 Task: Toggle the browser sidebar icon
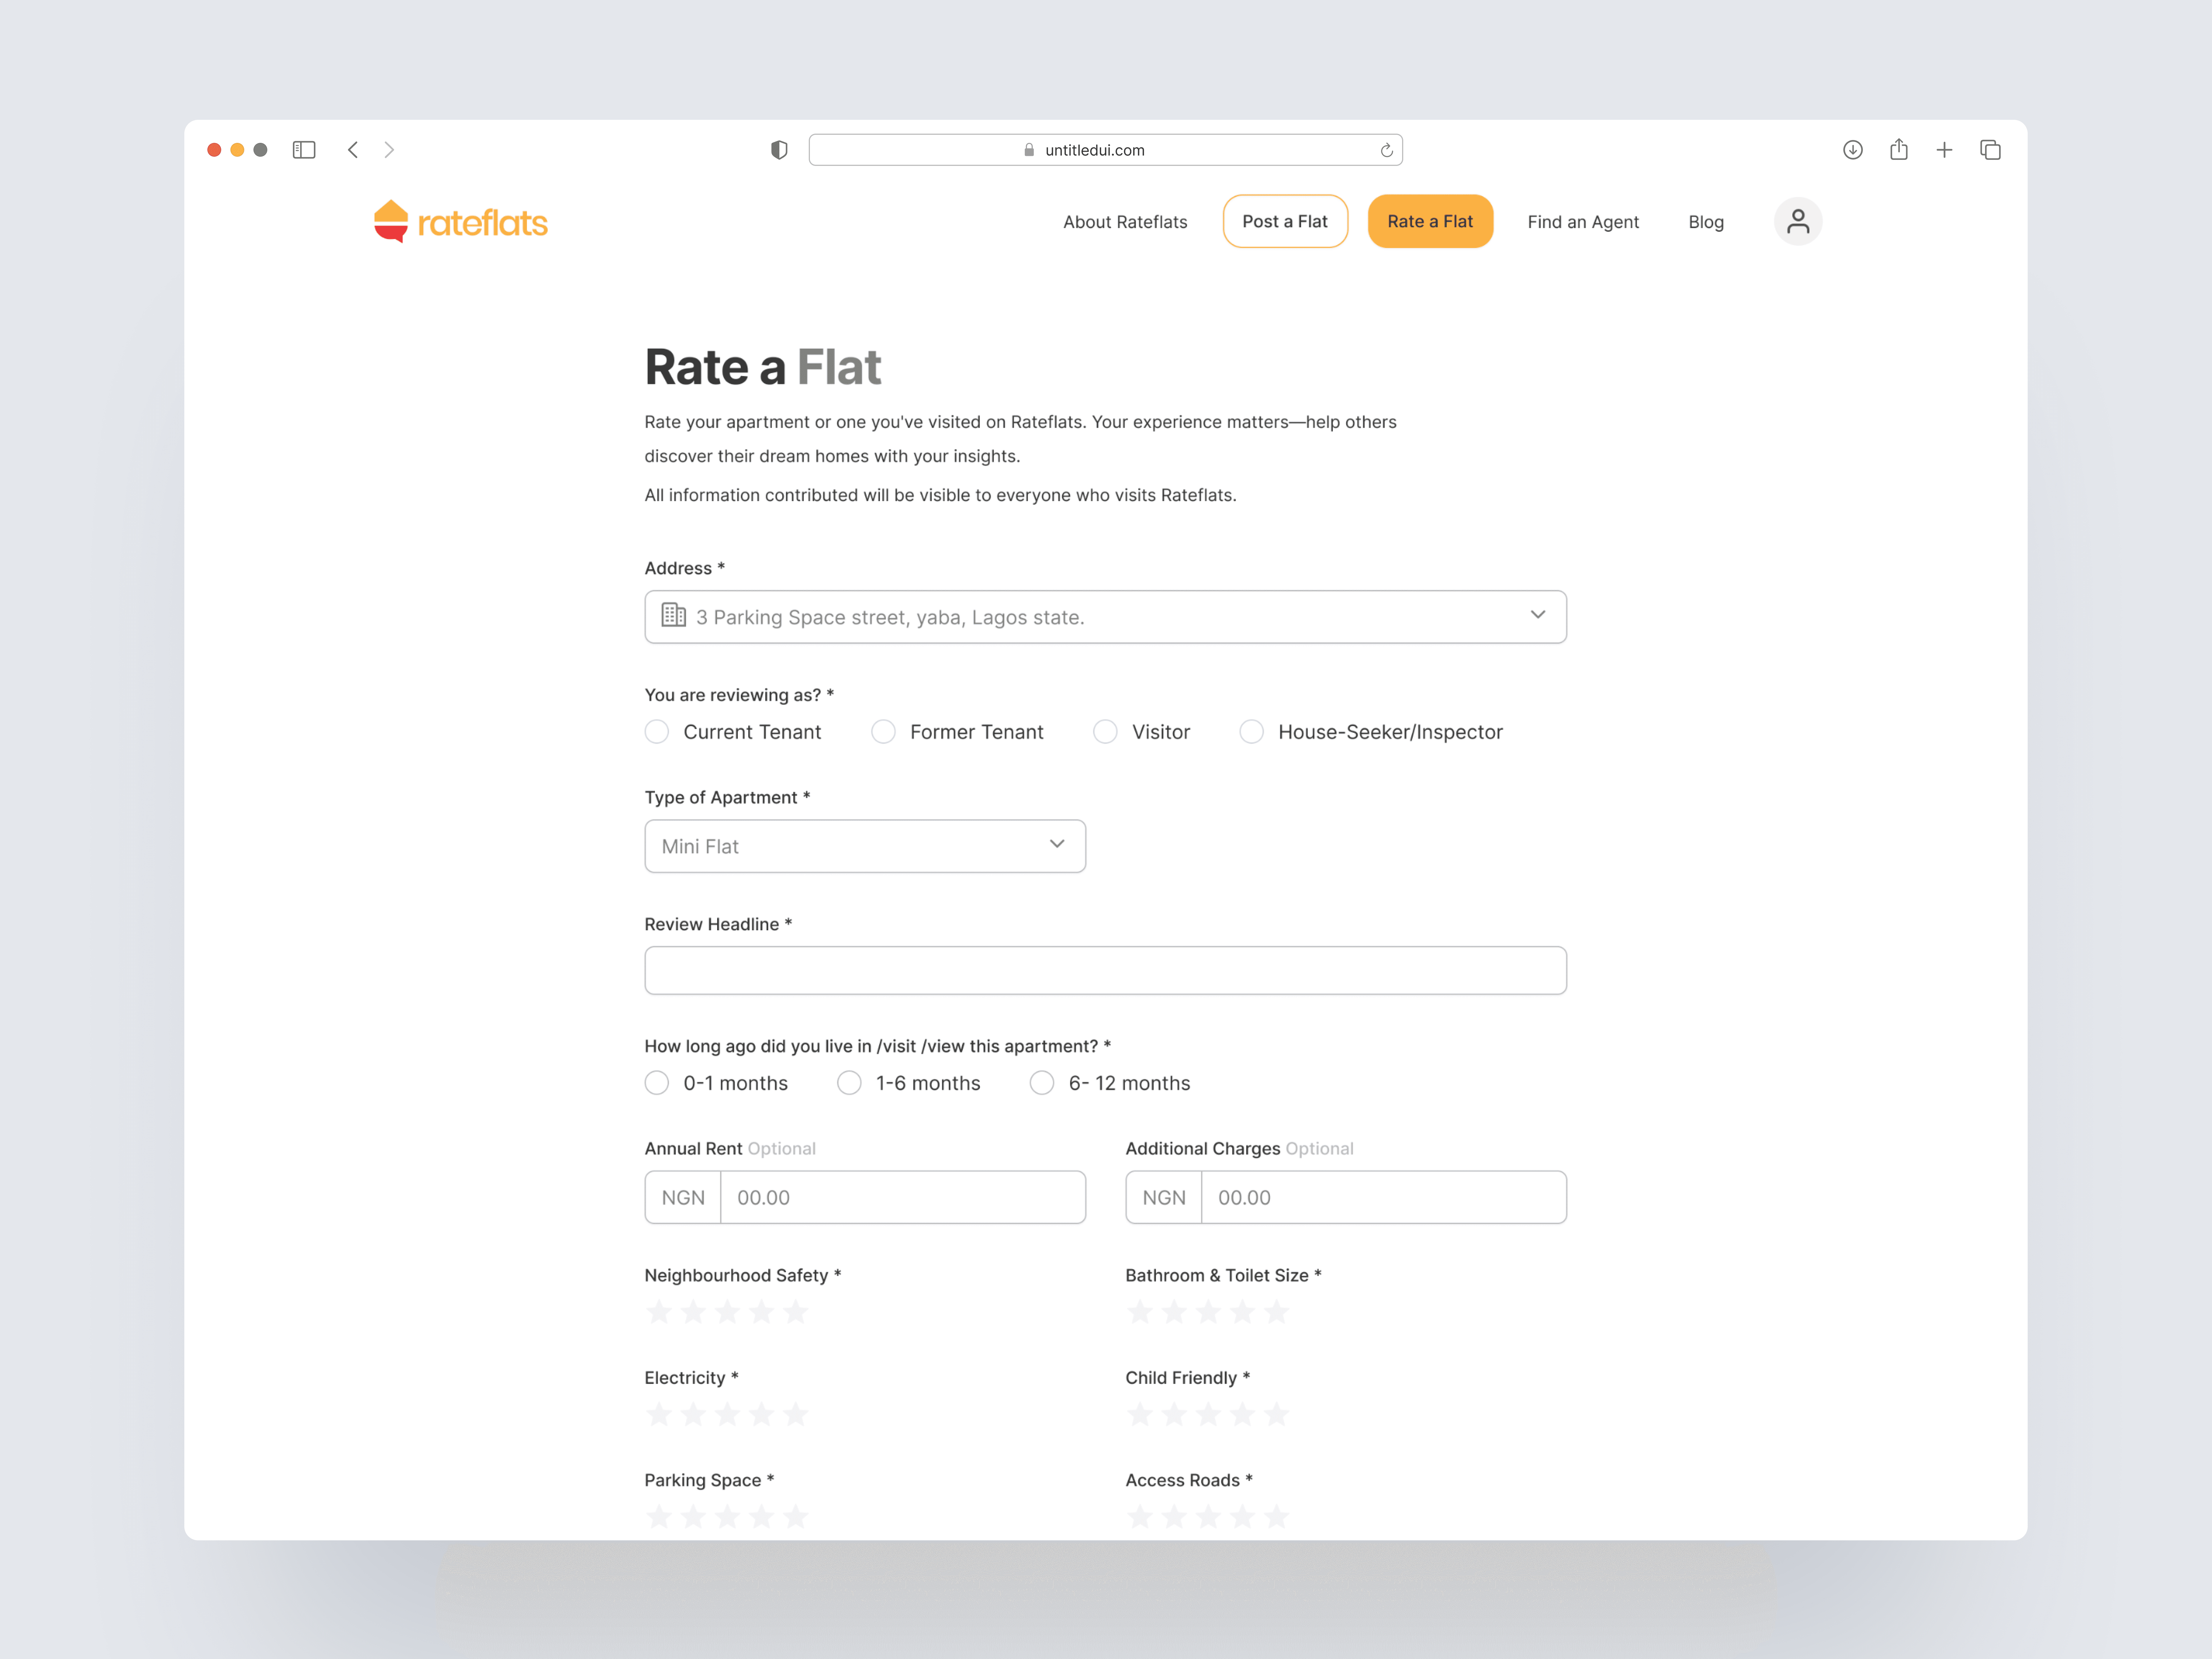(304, 150)
